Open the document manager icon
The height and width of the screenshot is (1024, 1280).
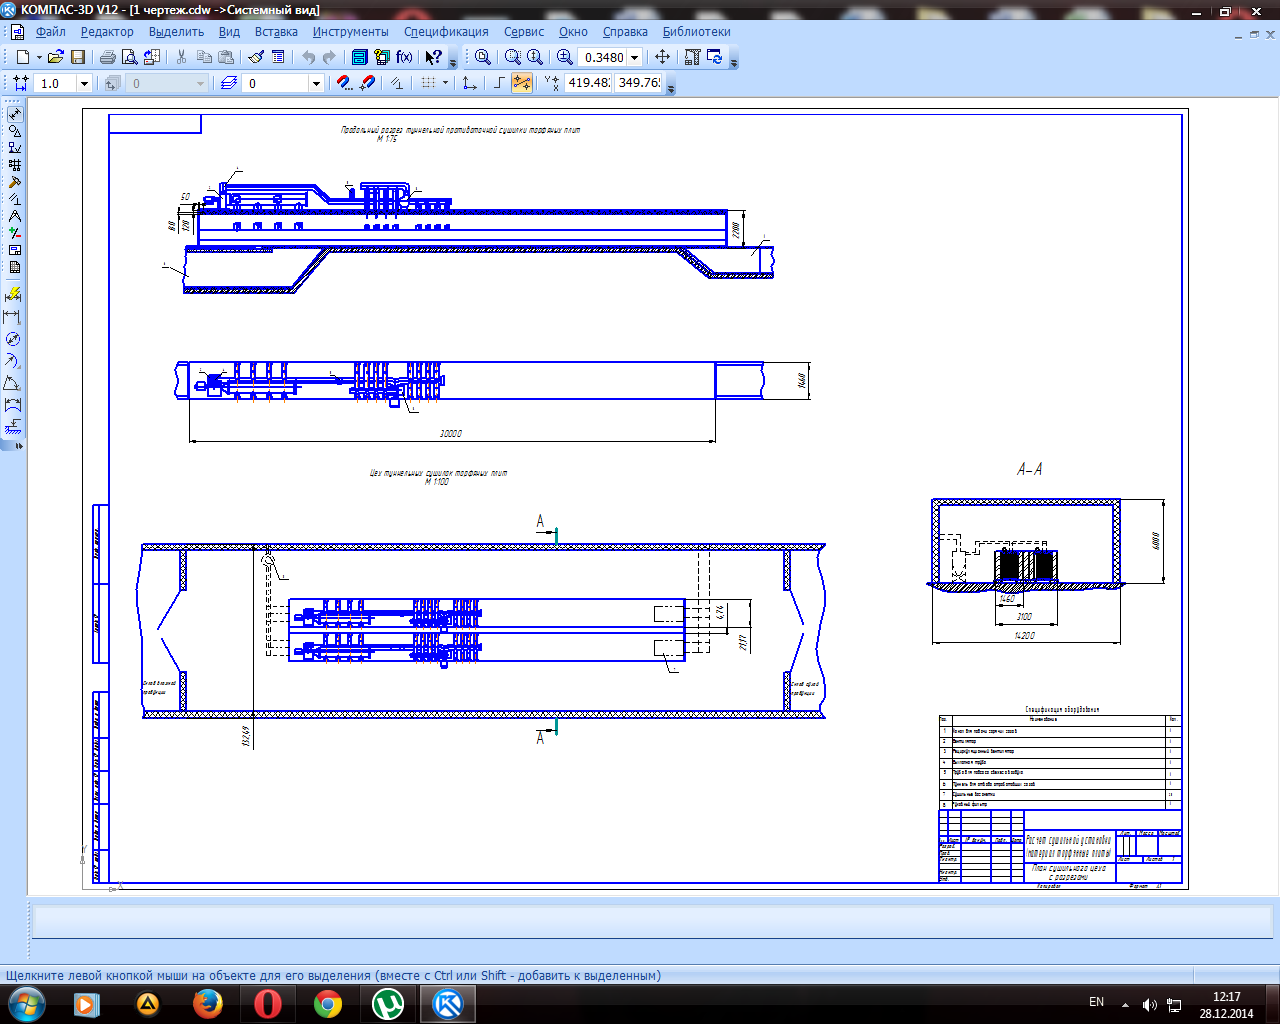[x=359, y=57]
